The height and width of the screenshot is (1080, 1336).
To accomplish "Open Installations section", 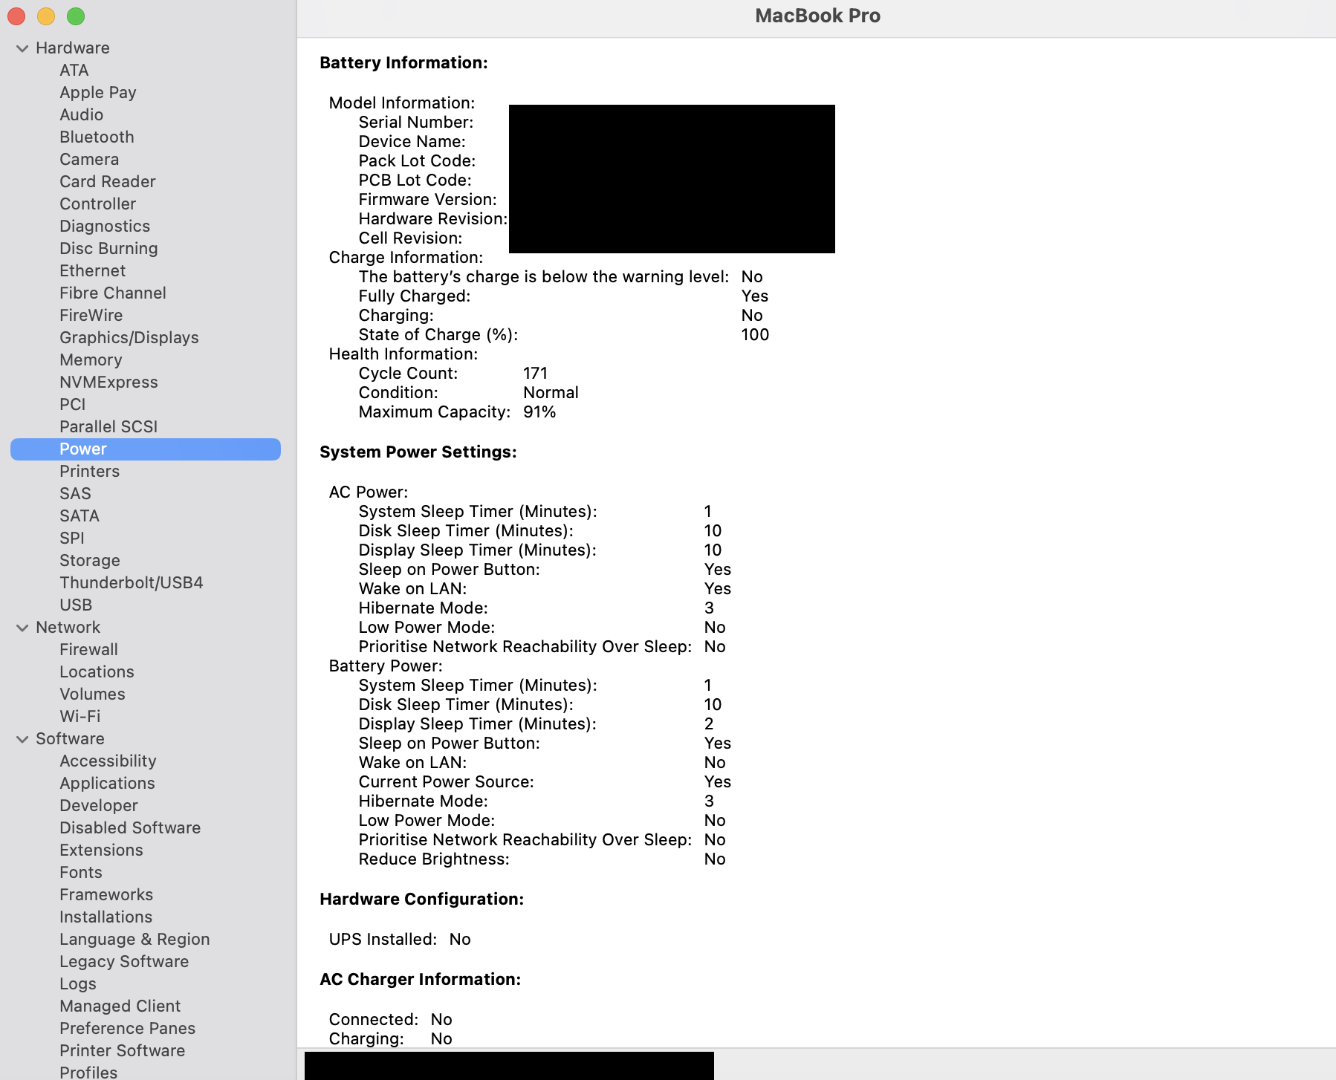I will (x=106, y=917).
